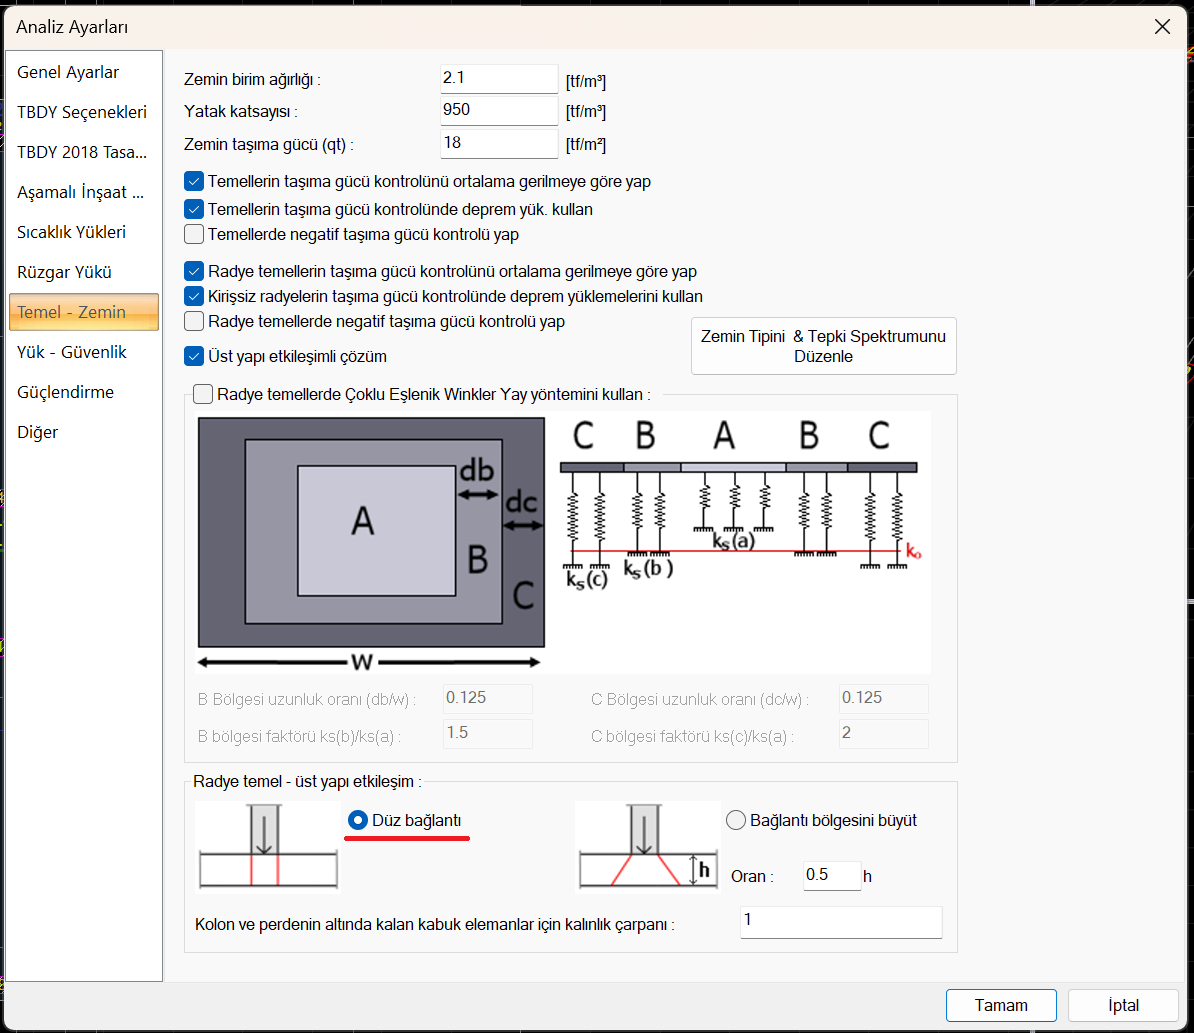Select Bağlantı bölgesini büyüt radio option
The width and height of the screenshot is (1194, 1033).
tap(736, 820)
